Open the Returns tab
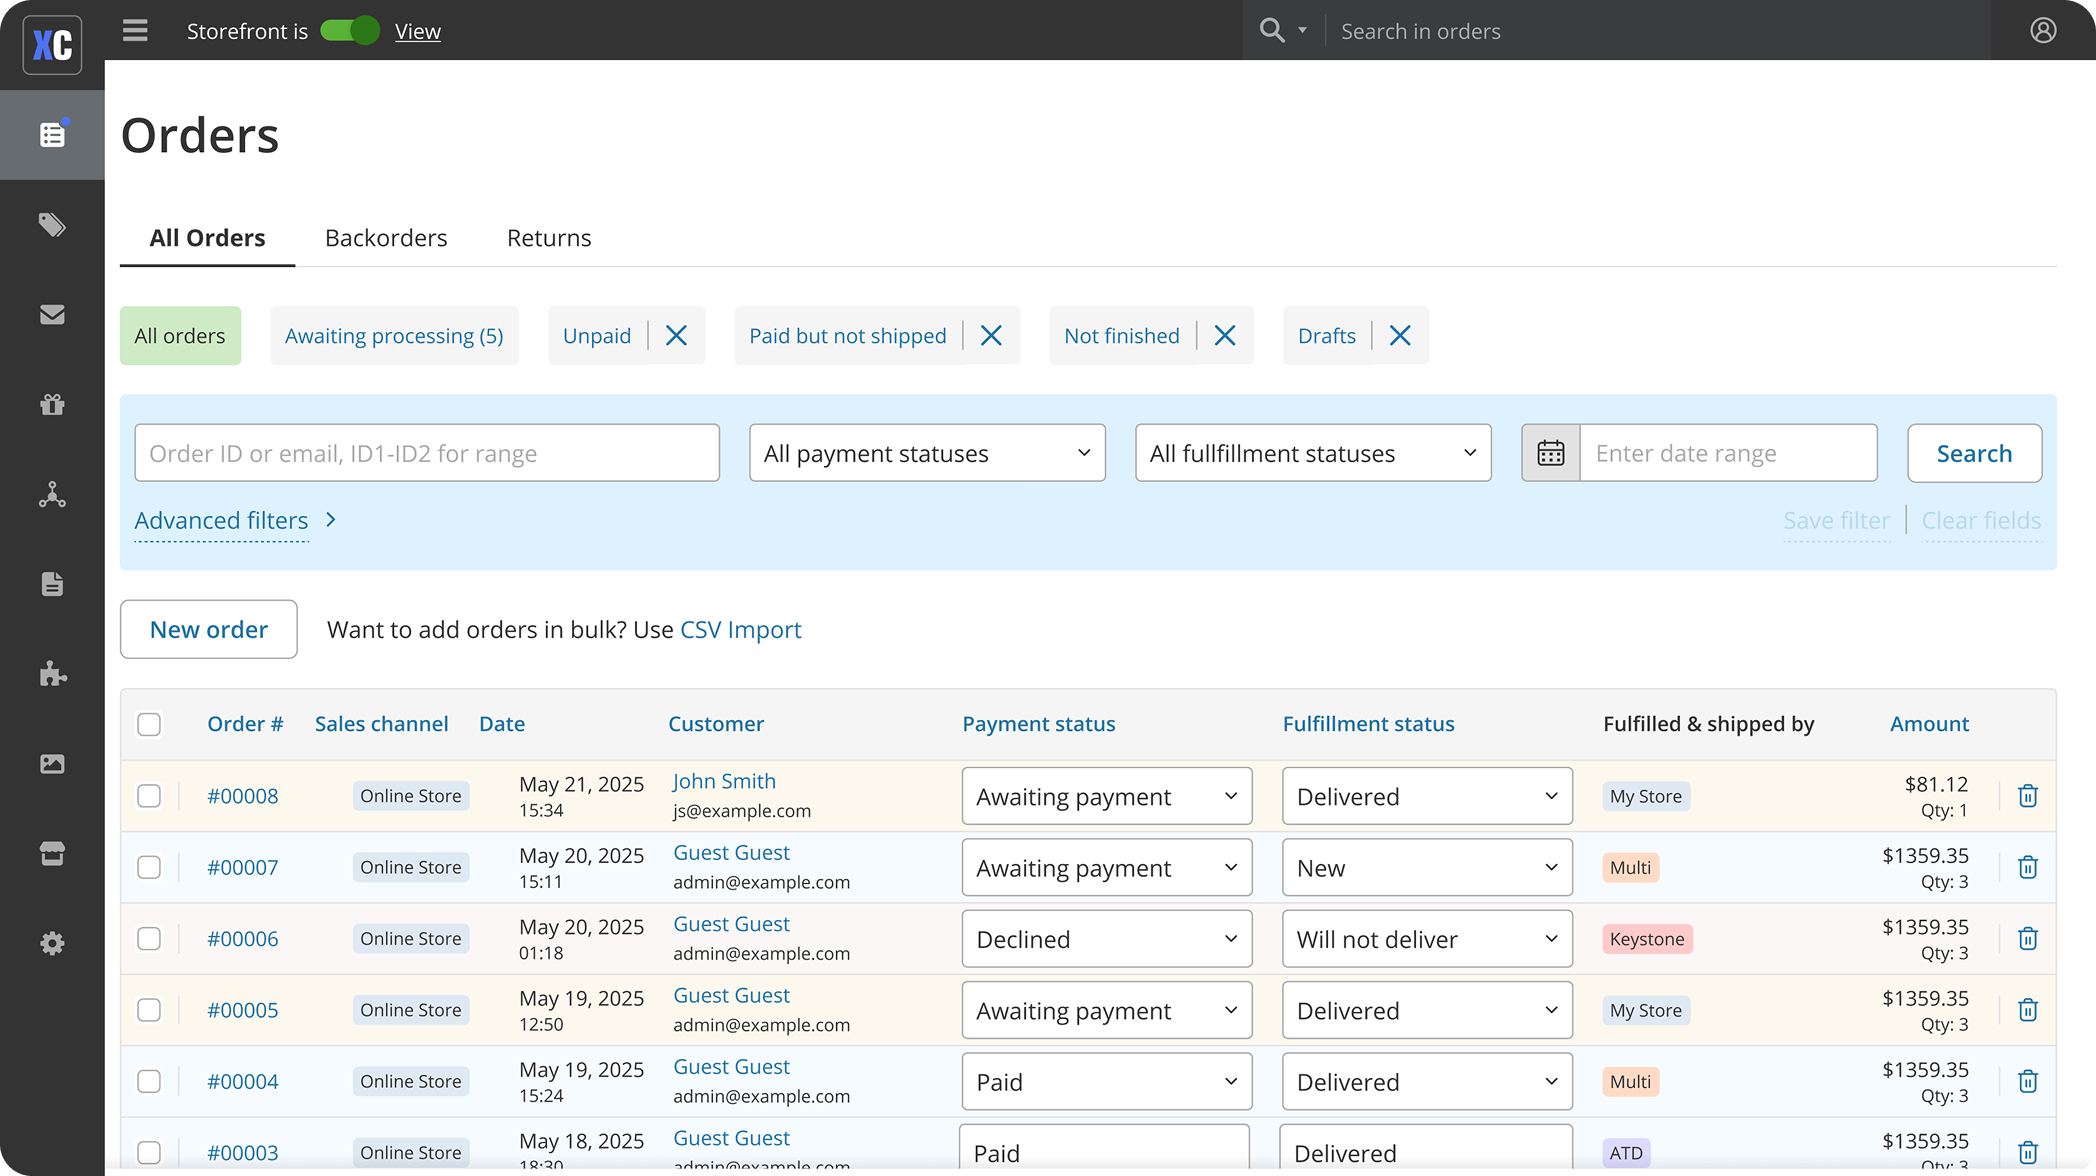 [x=548, y=238]
